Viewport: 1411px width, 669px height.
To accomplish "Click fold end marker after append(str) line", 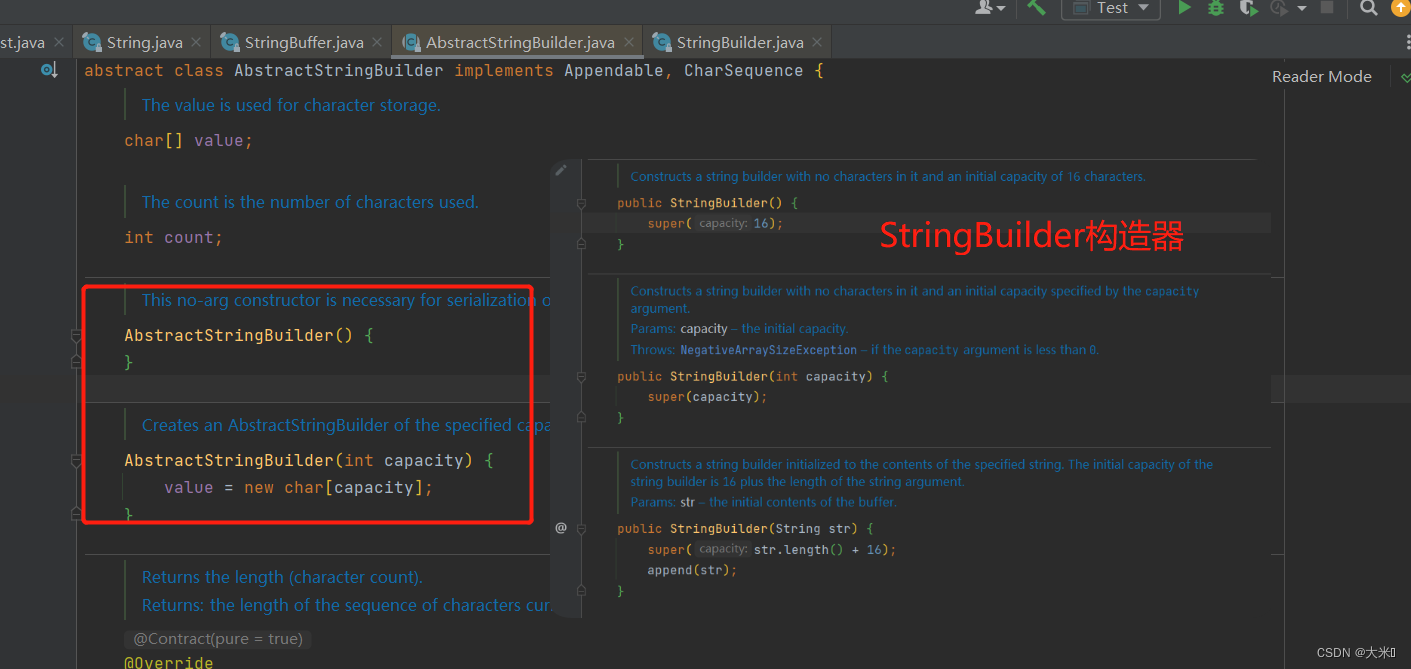I will (x=581, y=591).
